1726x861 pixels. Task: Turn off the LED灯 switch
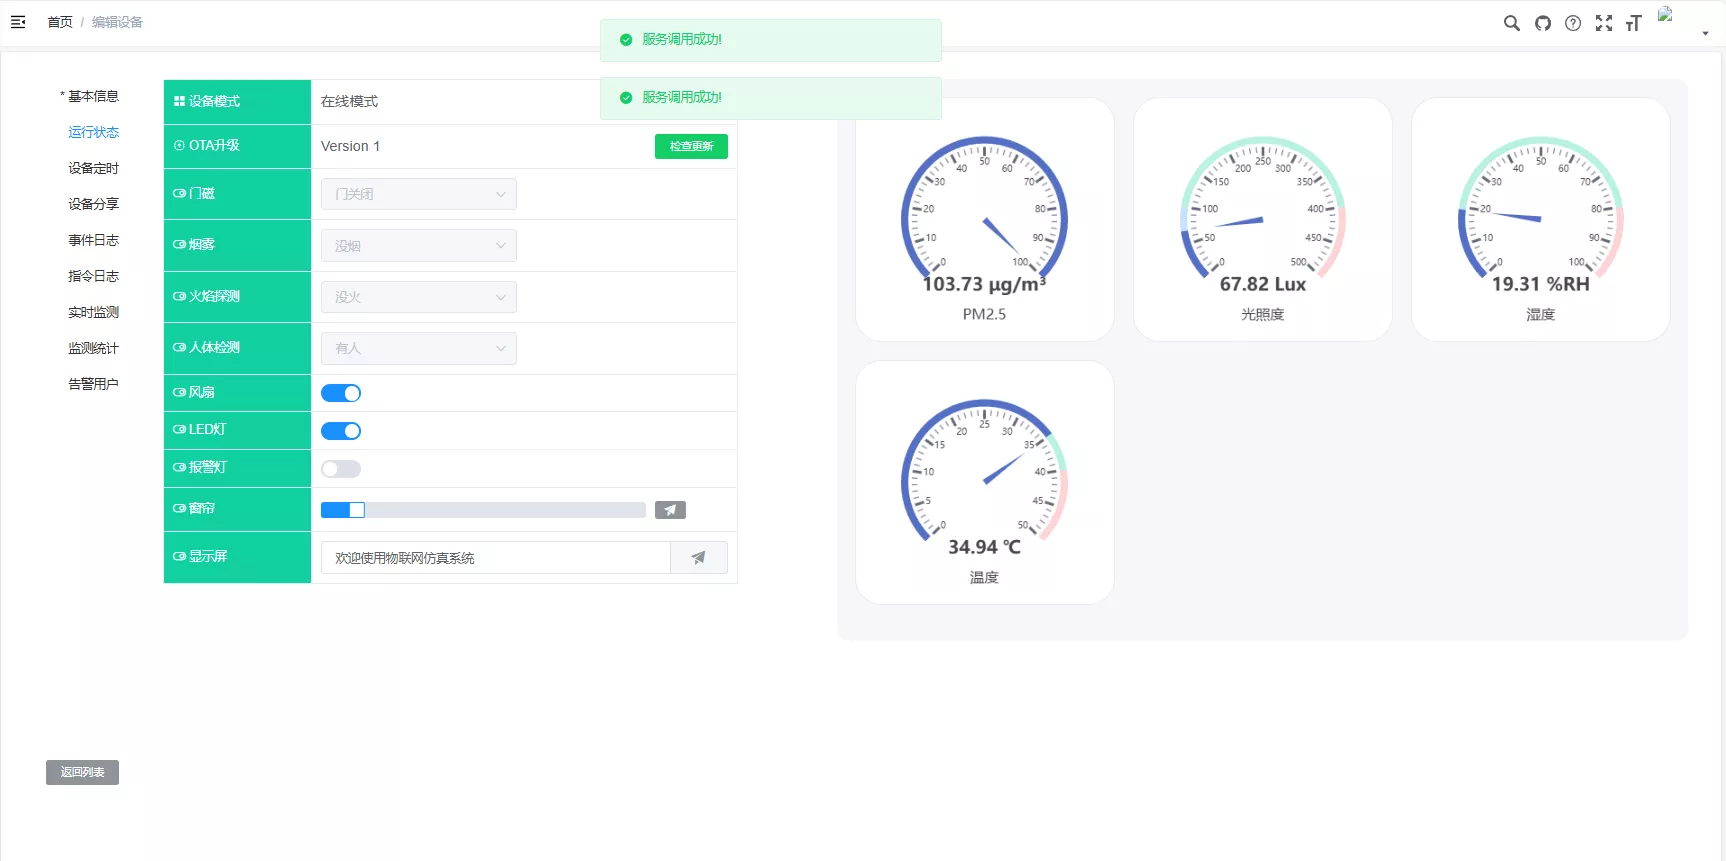coord(341,431)
